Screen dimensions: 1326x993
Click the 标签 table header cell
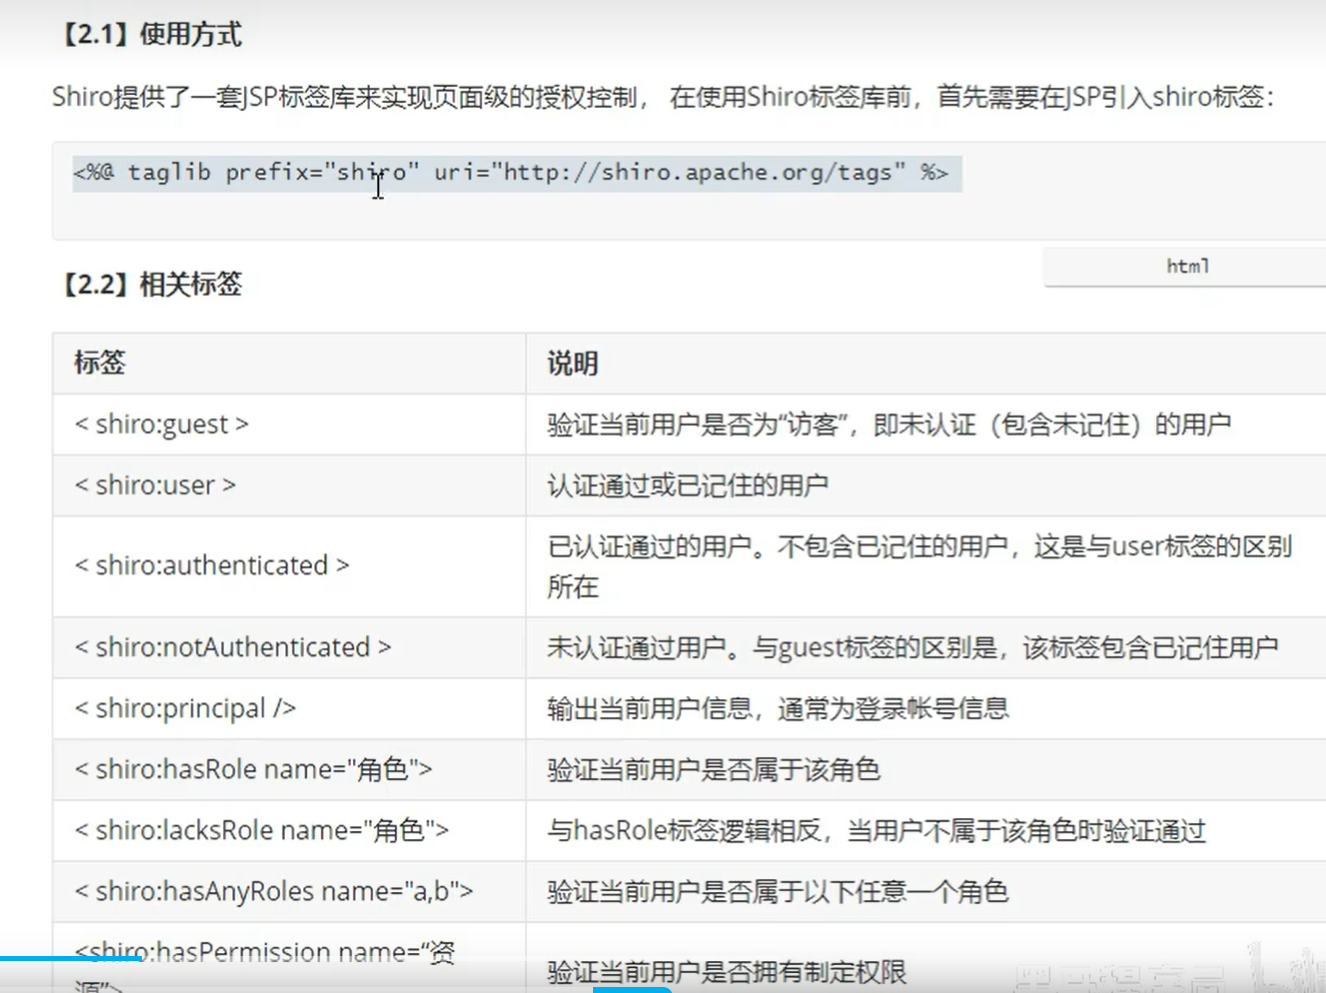coord(97,362)
